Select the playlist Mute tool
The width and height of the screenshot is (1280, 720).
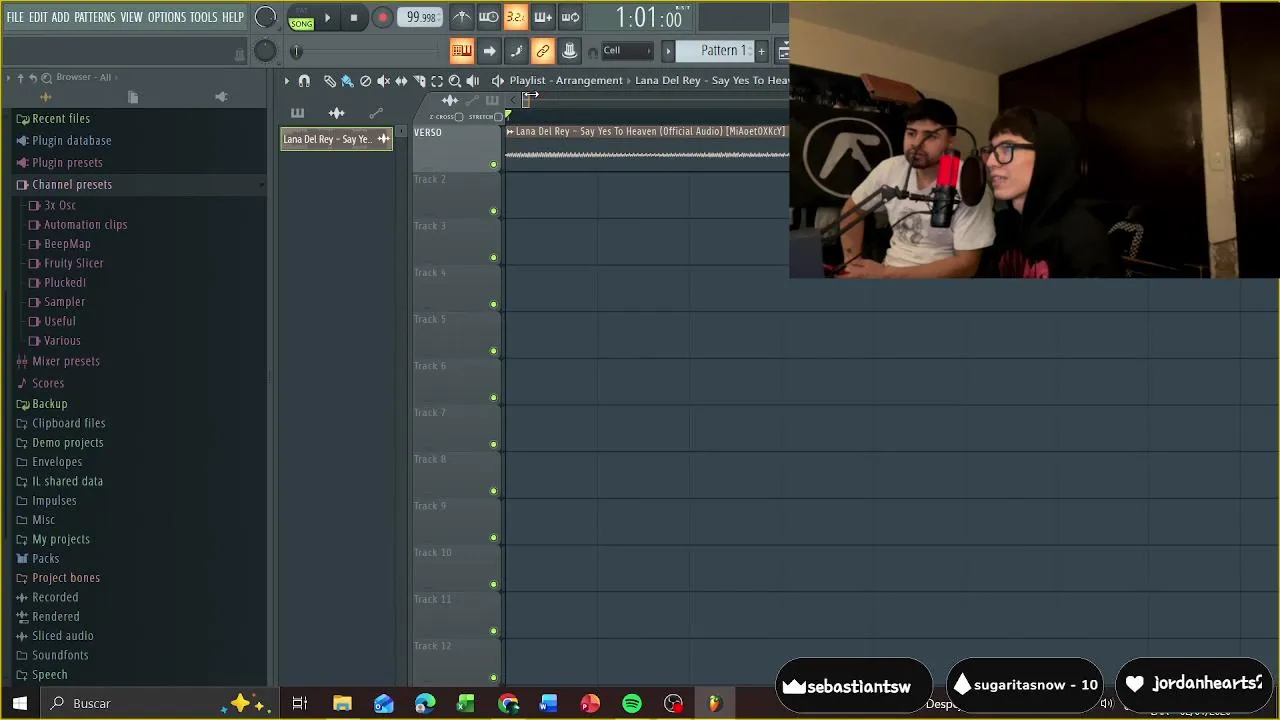point(383,81)
